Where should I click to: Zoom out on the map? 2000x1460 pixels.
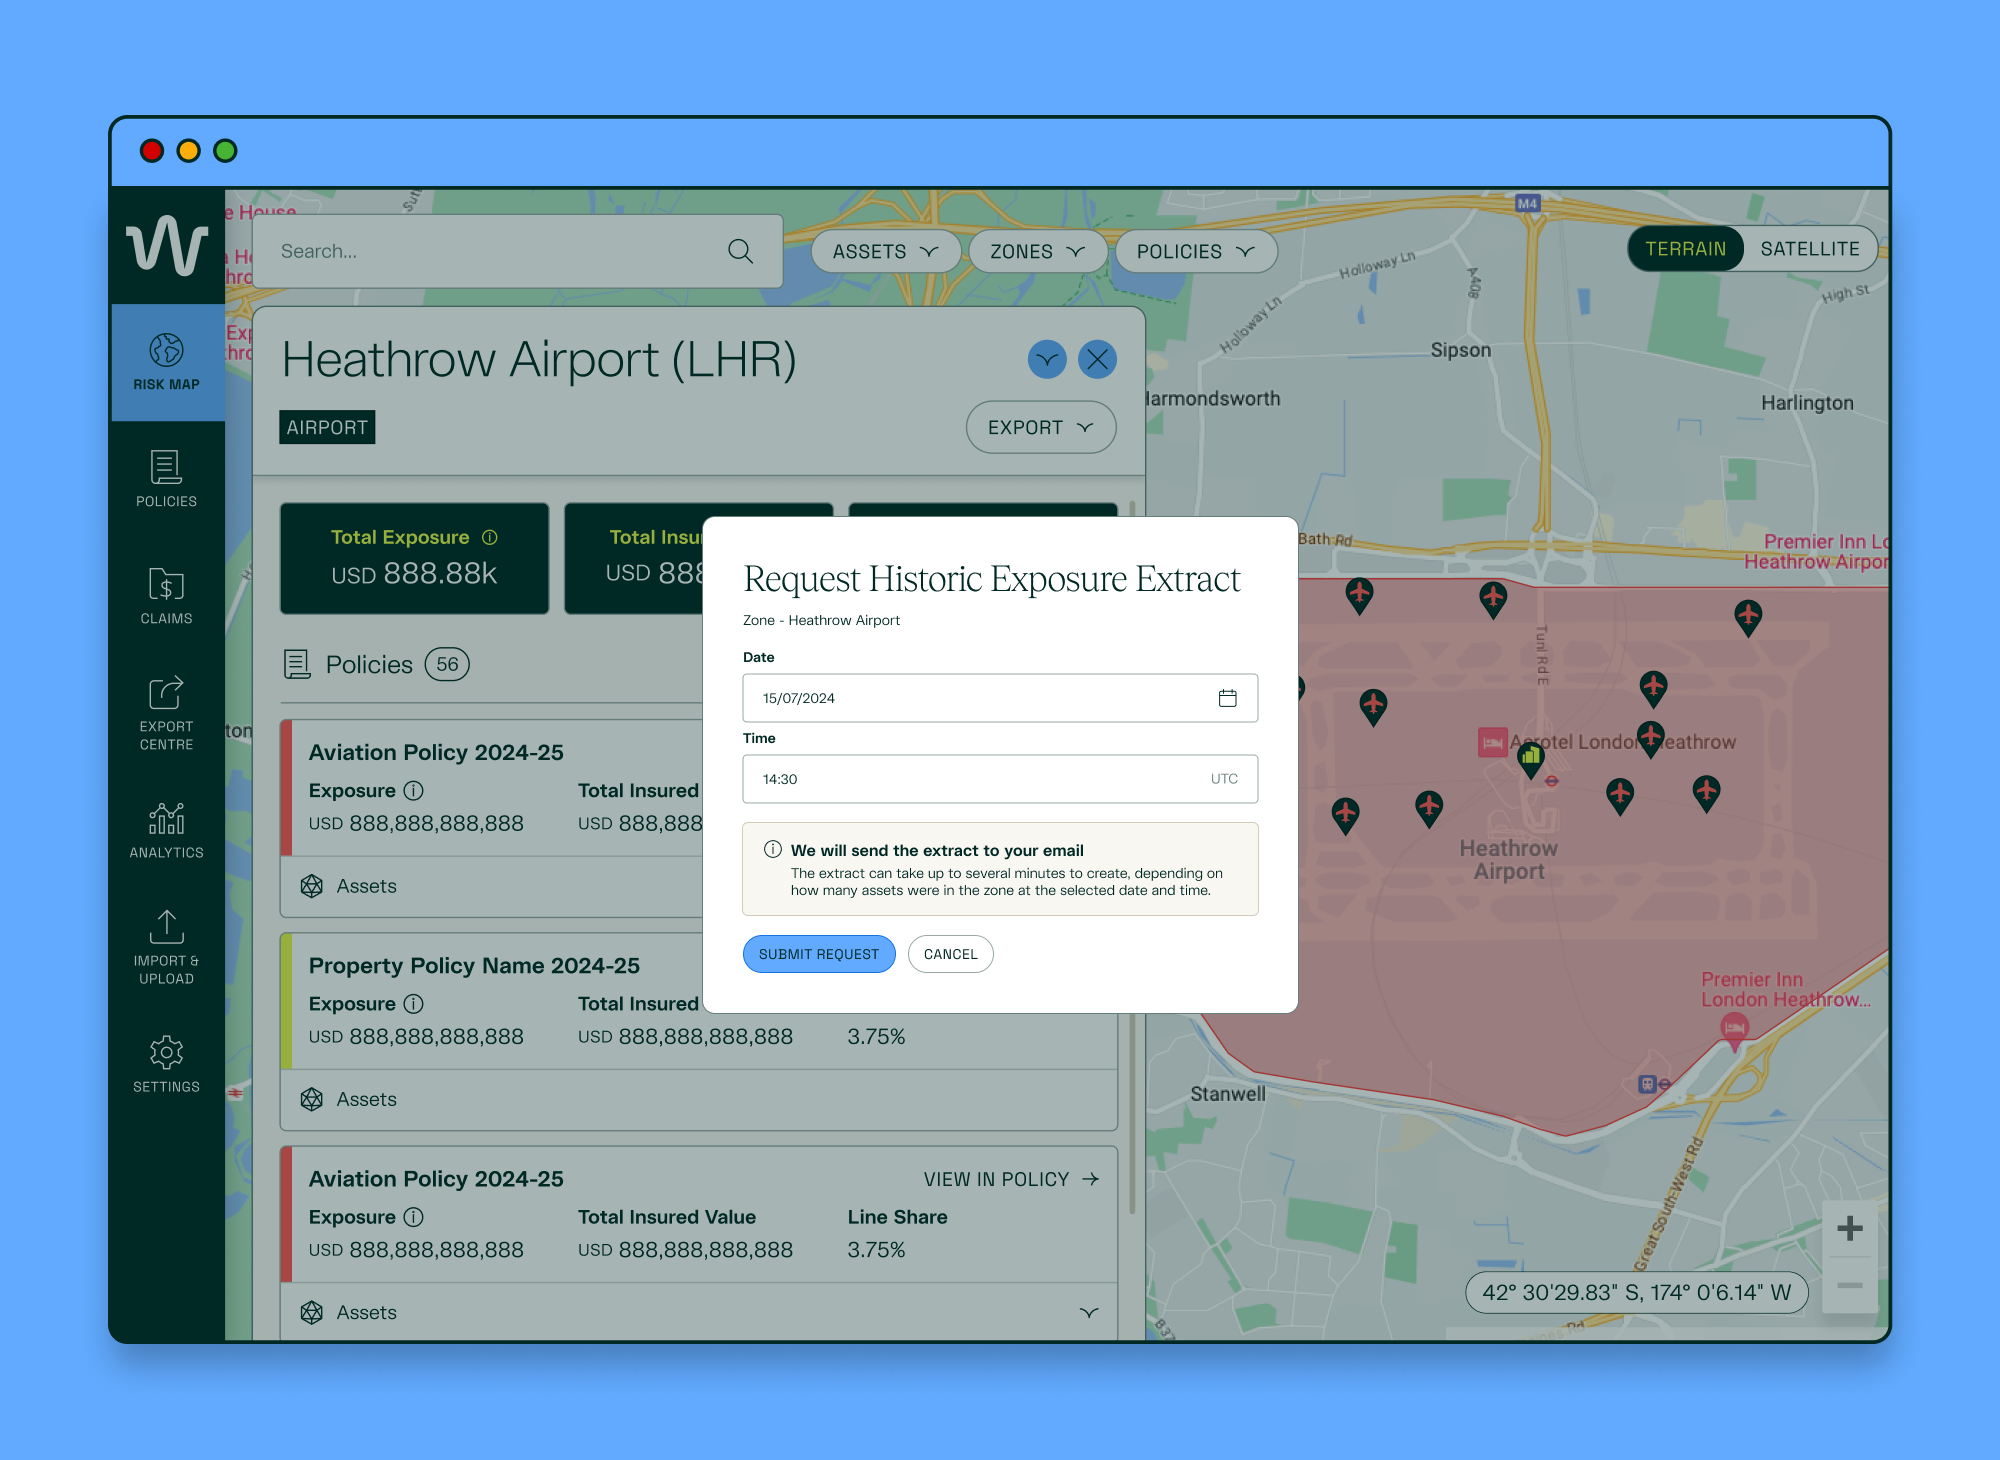tap(1850, 1285)
